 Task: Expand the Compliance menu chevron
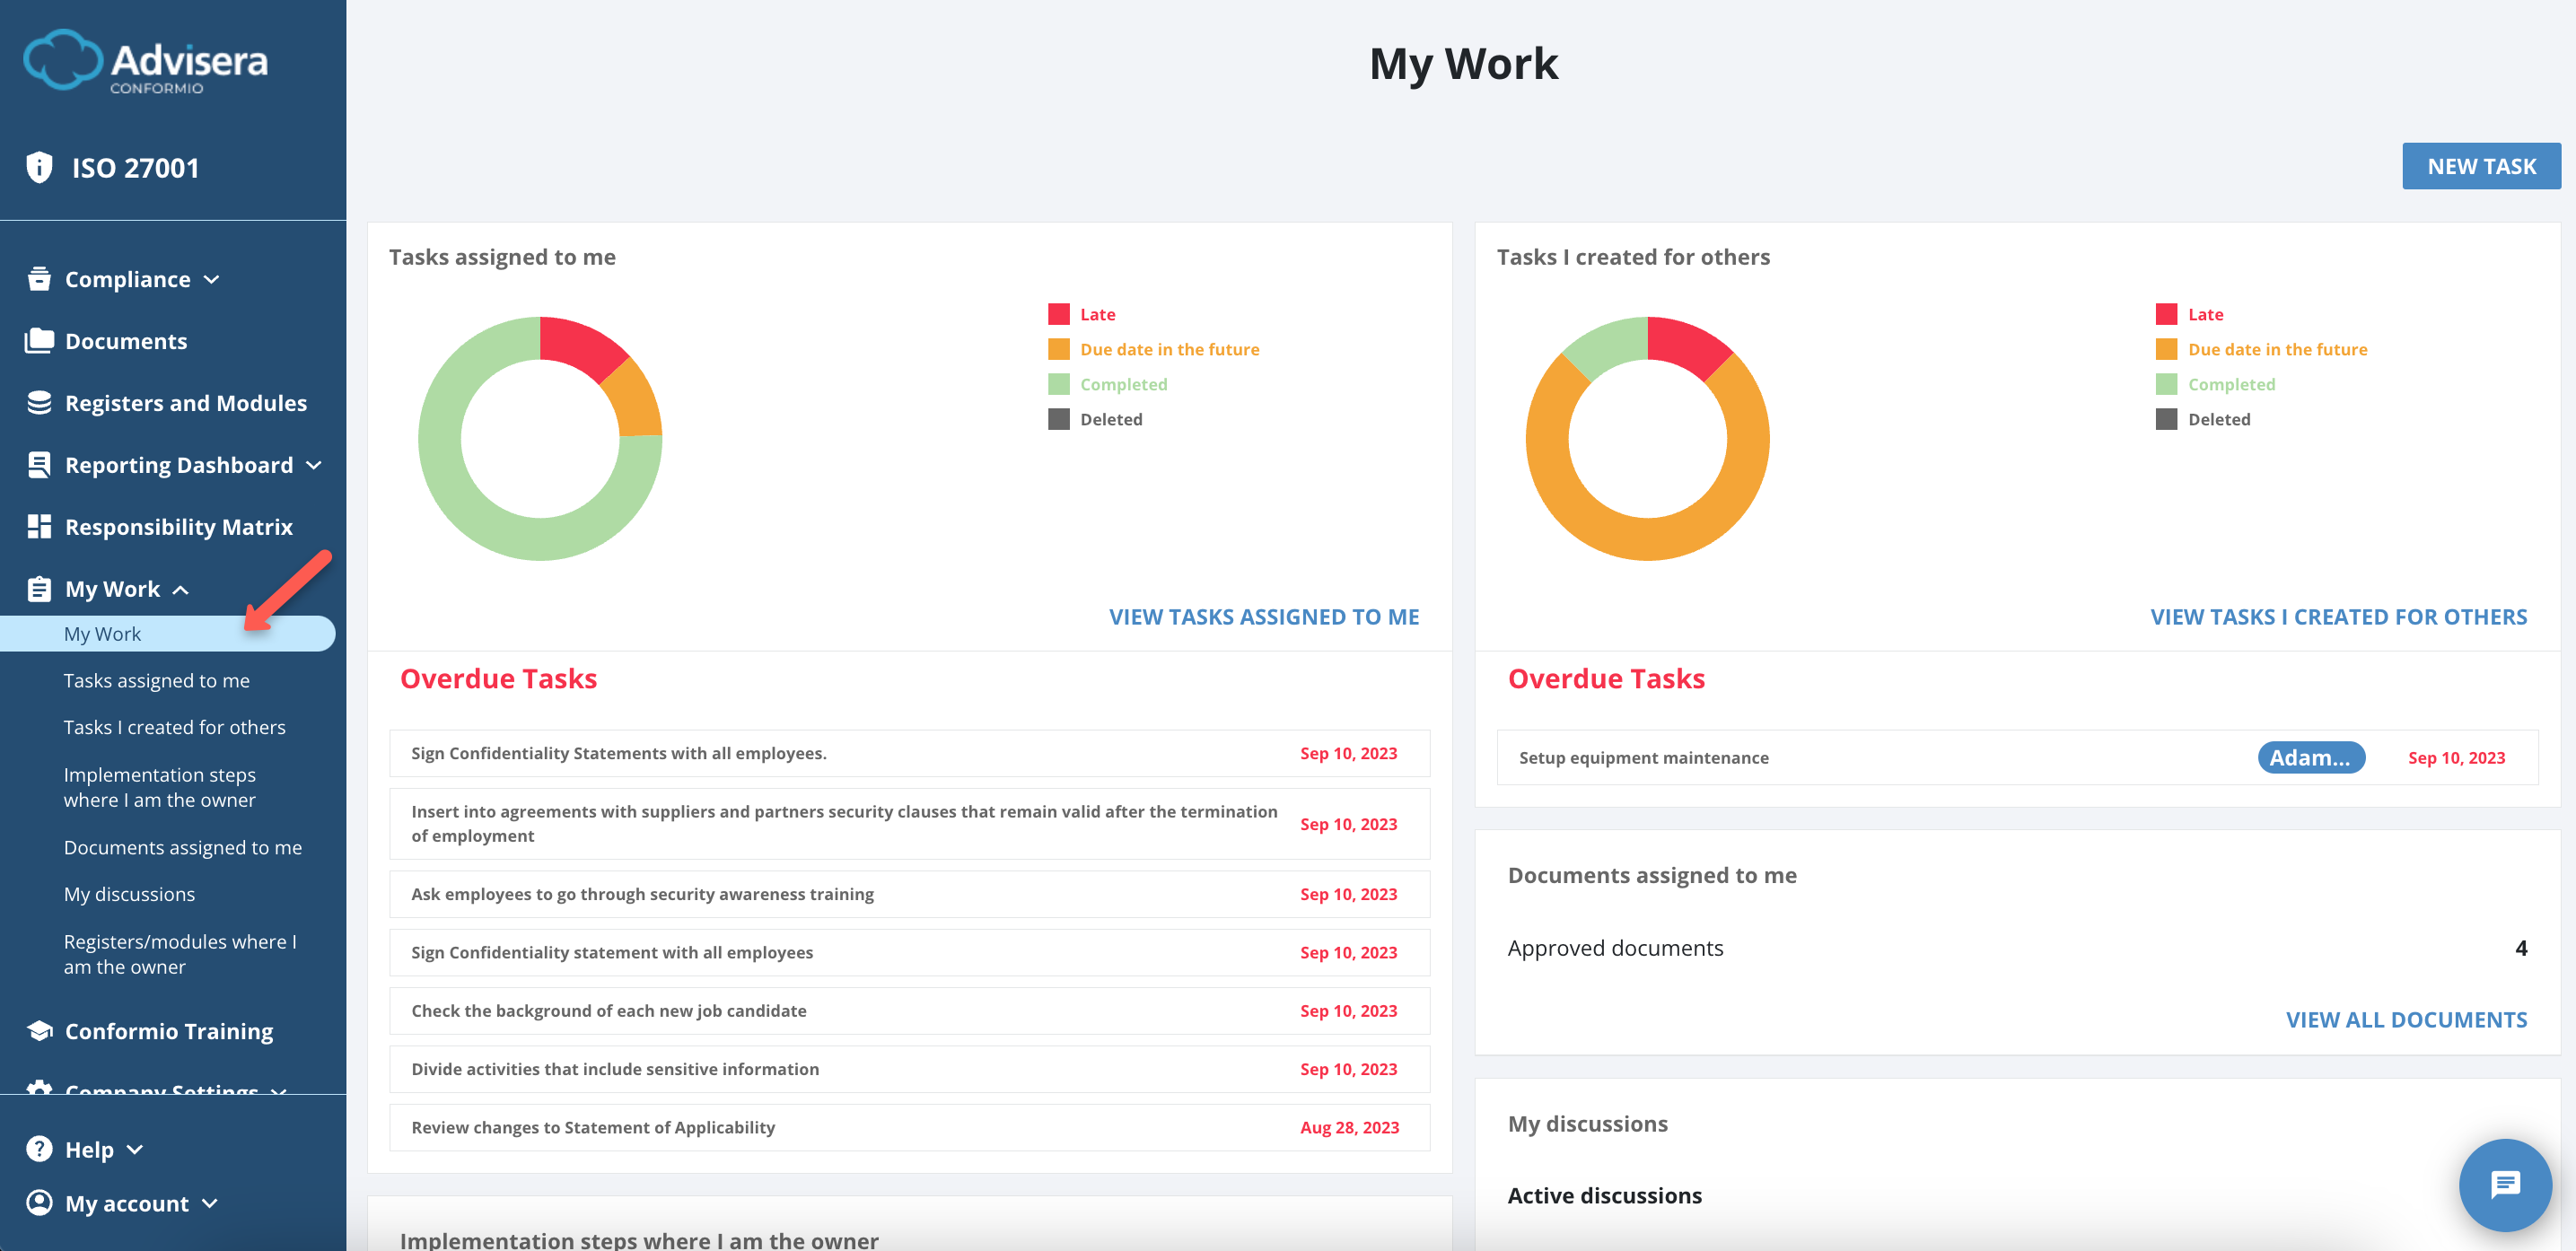click(212, 280)
